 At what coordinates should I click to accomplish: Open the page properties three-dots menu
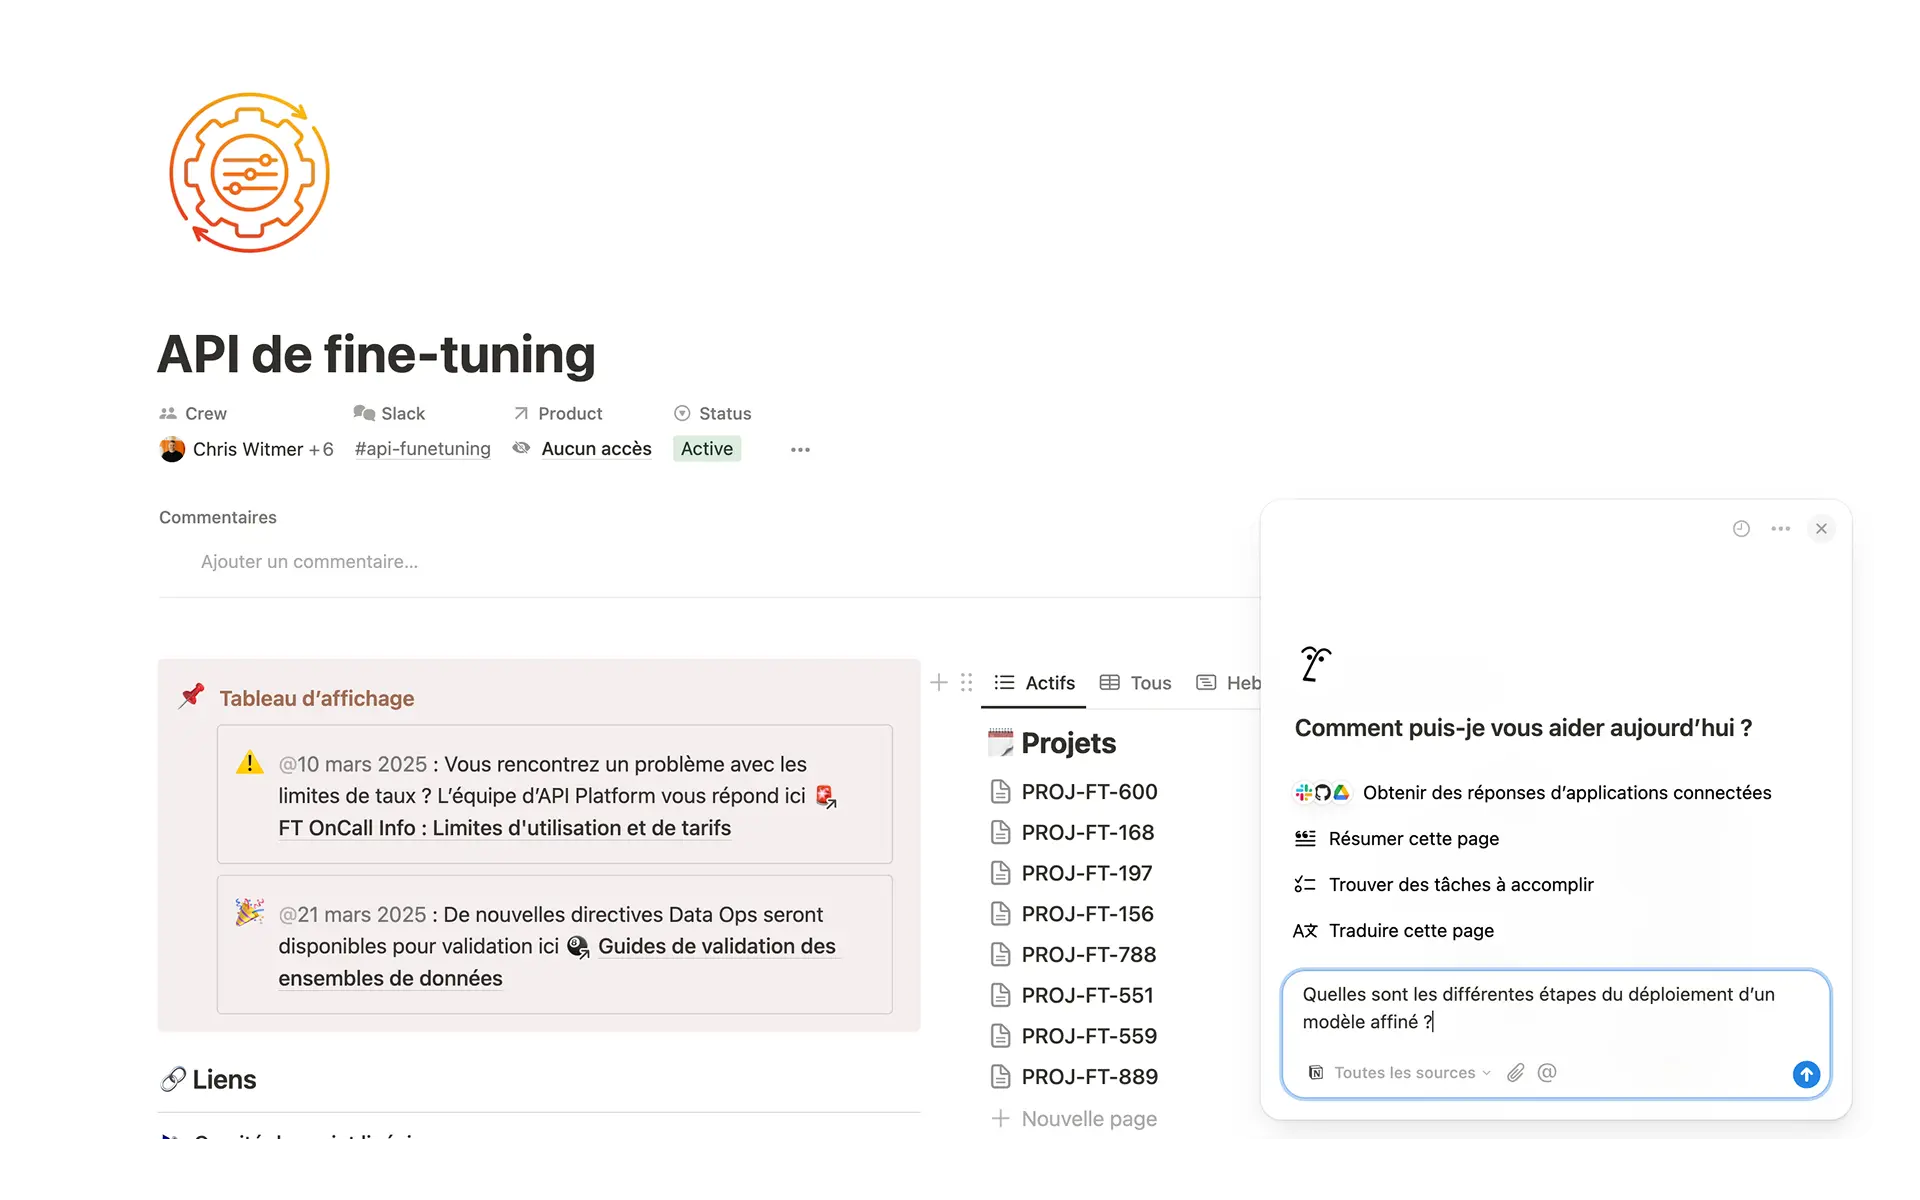coord(800,450)
